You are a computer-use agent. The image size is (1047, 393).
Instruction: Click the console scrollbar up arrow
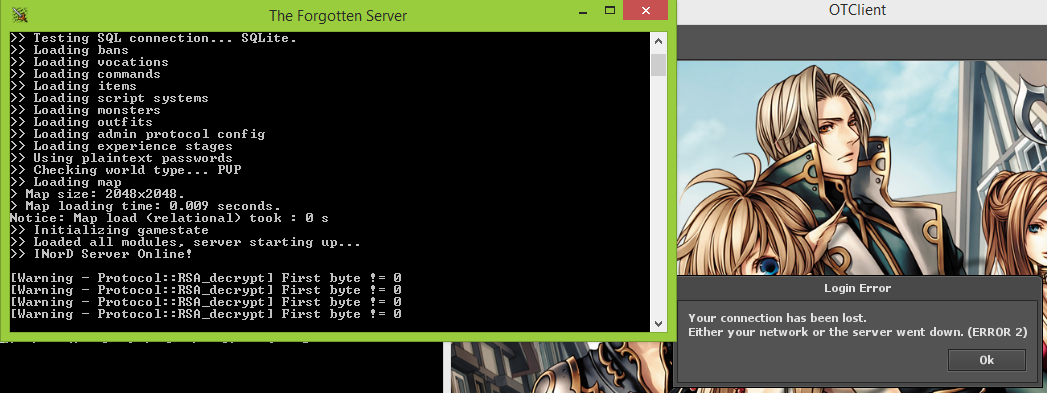(658, 40)
